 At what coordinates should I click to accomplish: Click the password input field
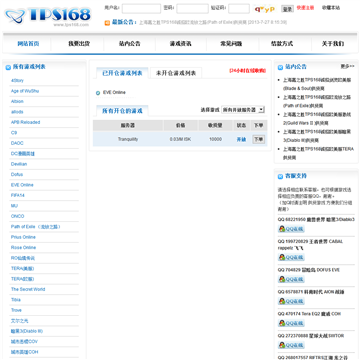click(192, 9)
